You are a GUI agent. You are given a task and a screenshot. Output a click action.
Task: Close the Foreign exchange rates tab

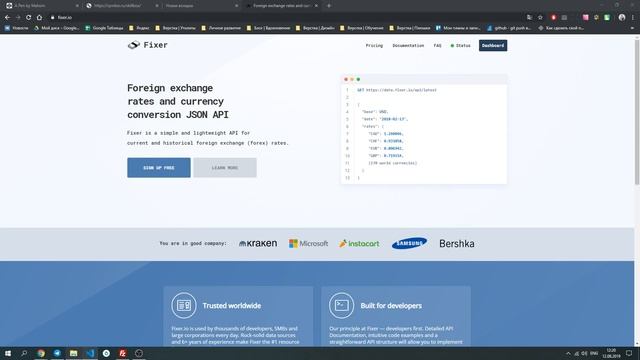tap(316, 6)
